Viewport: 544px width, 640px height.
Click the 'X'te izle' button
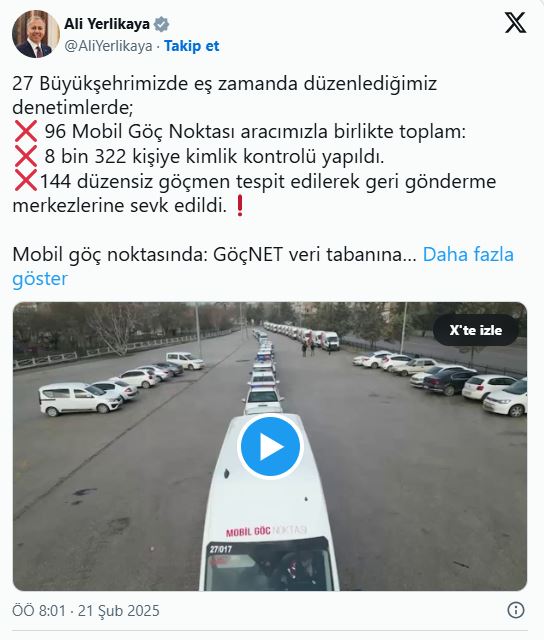pyautogui.click(x=476, y=330)
